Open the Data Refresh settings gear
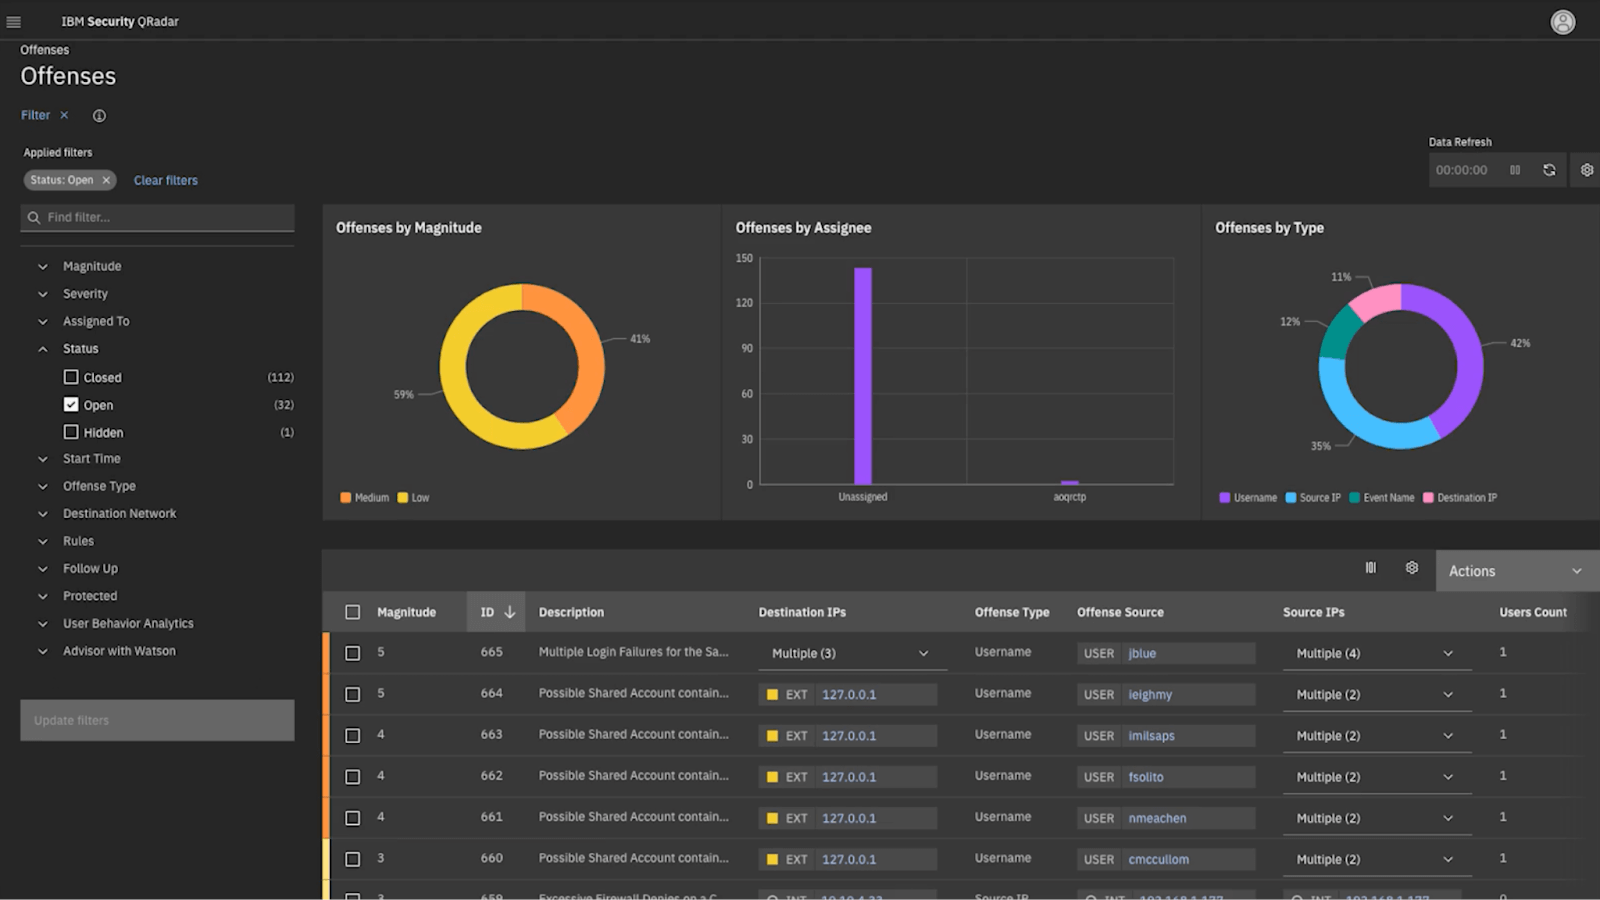This screenshot has width=1600, height=900. pos(1585,170)
